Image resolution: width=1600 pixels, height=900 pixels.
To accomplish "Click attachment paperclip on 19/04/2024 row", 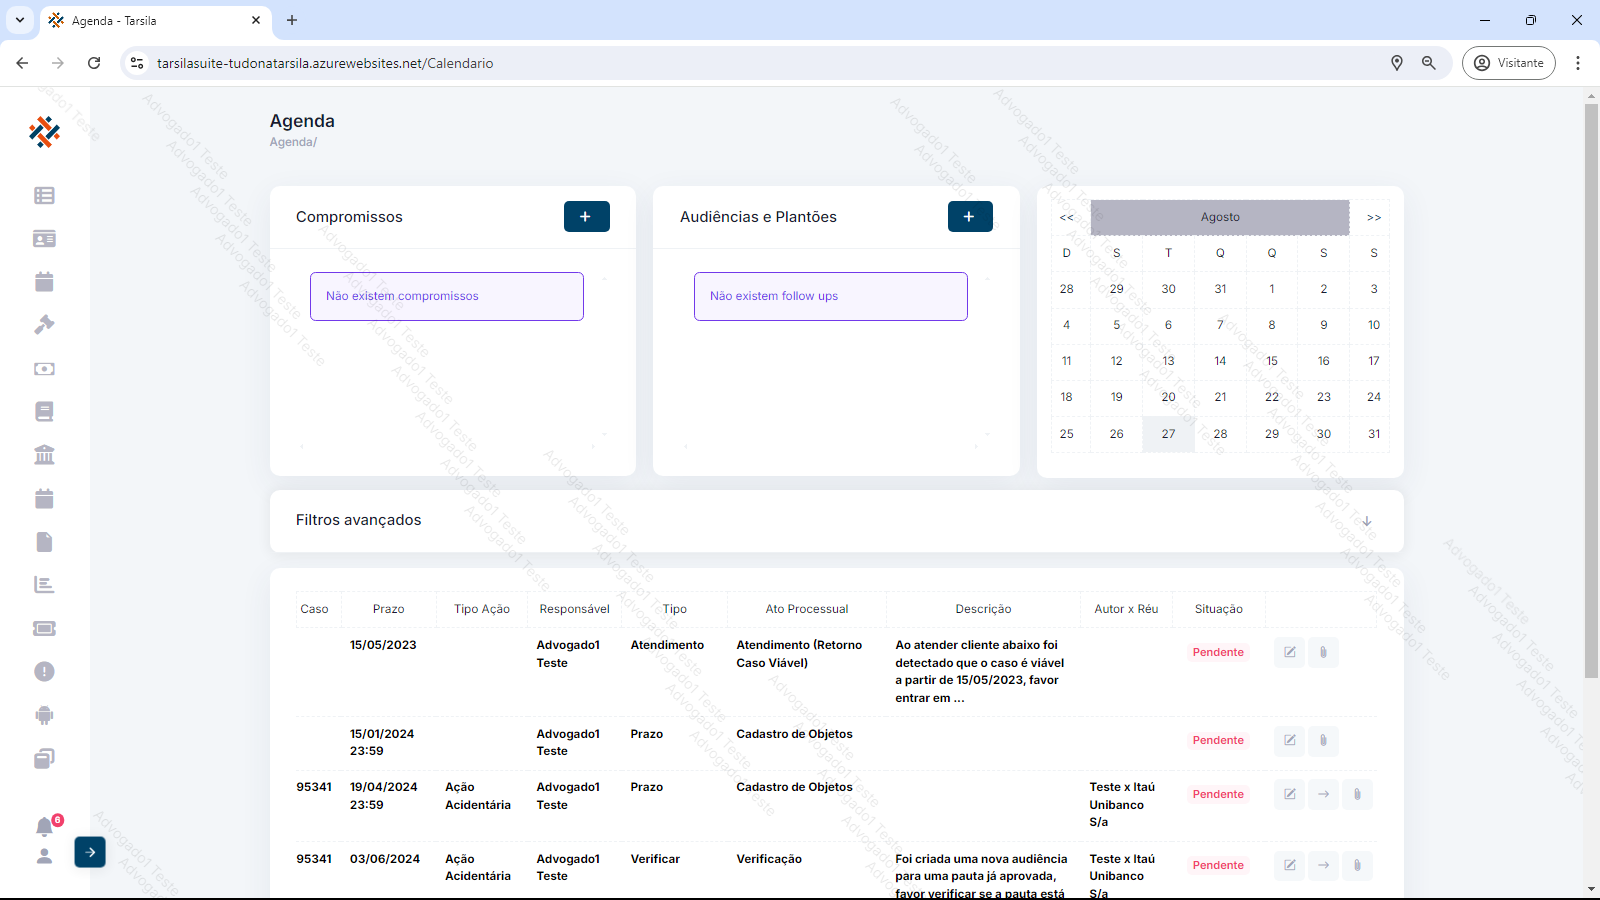I will click(x=1357, y=794).
